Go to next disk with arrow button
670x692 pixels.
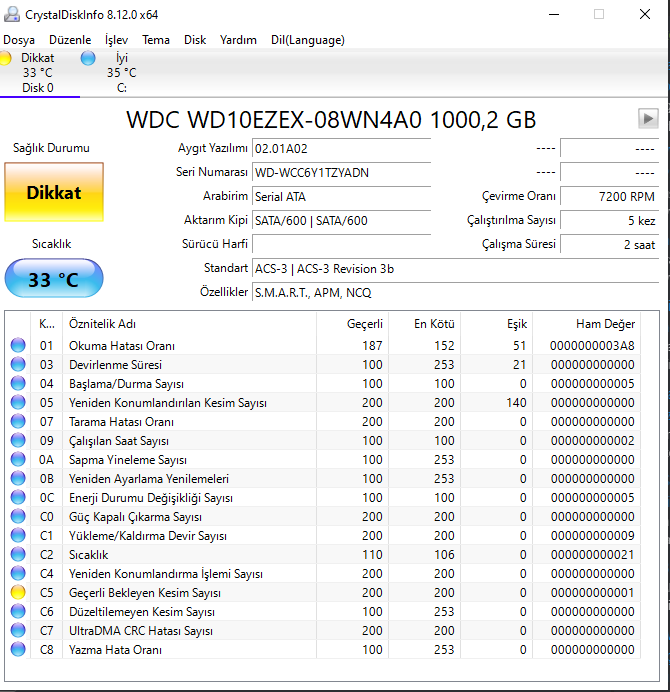point(648,119)
